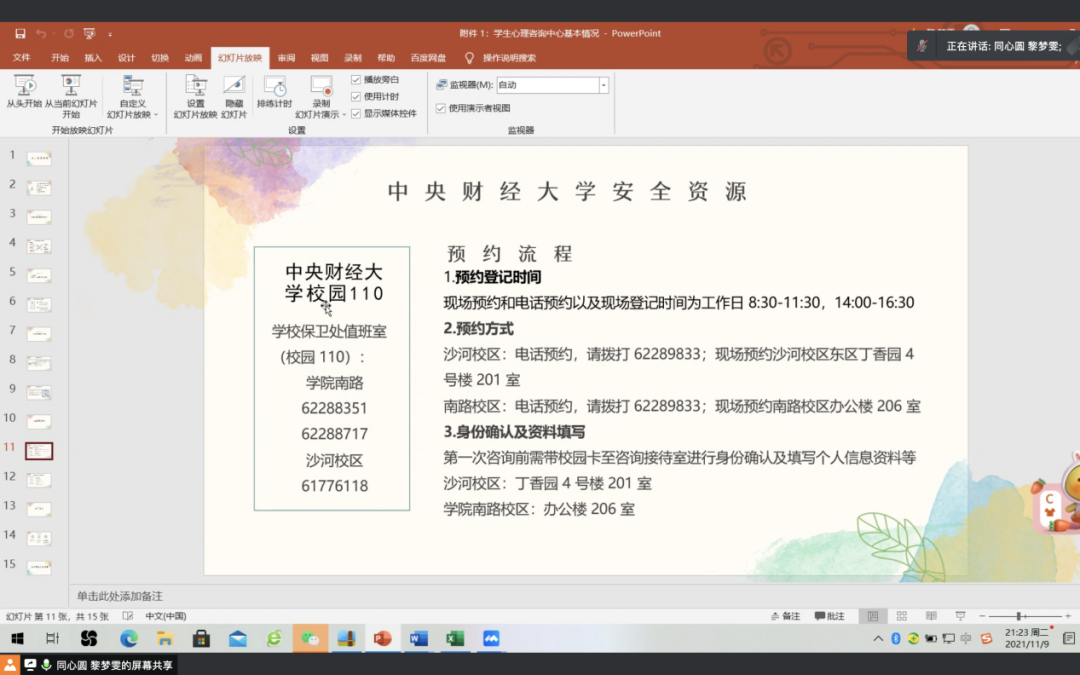The width and height of the screenshot is (1080, 675).
Task: Open the Help (帮助) tab
Action: click(x=386, y=58)
